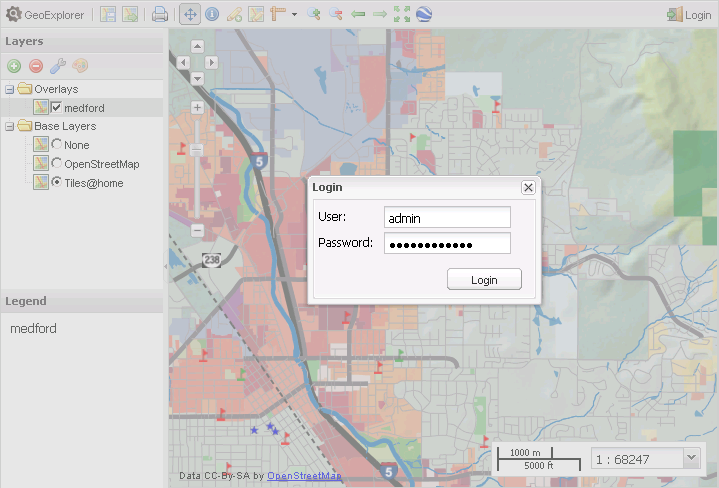Screen dimensions: 719x488
Task: Activate the Get Feature Info tool
Action: [212, 14]
